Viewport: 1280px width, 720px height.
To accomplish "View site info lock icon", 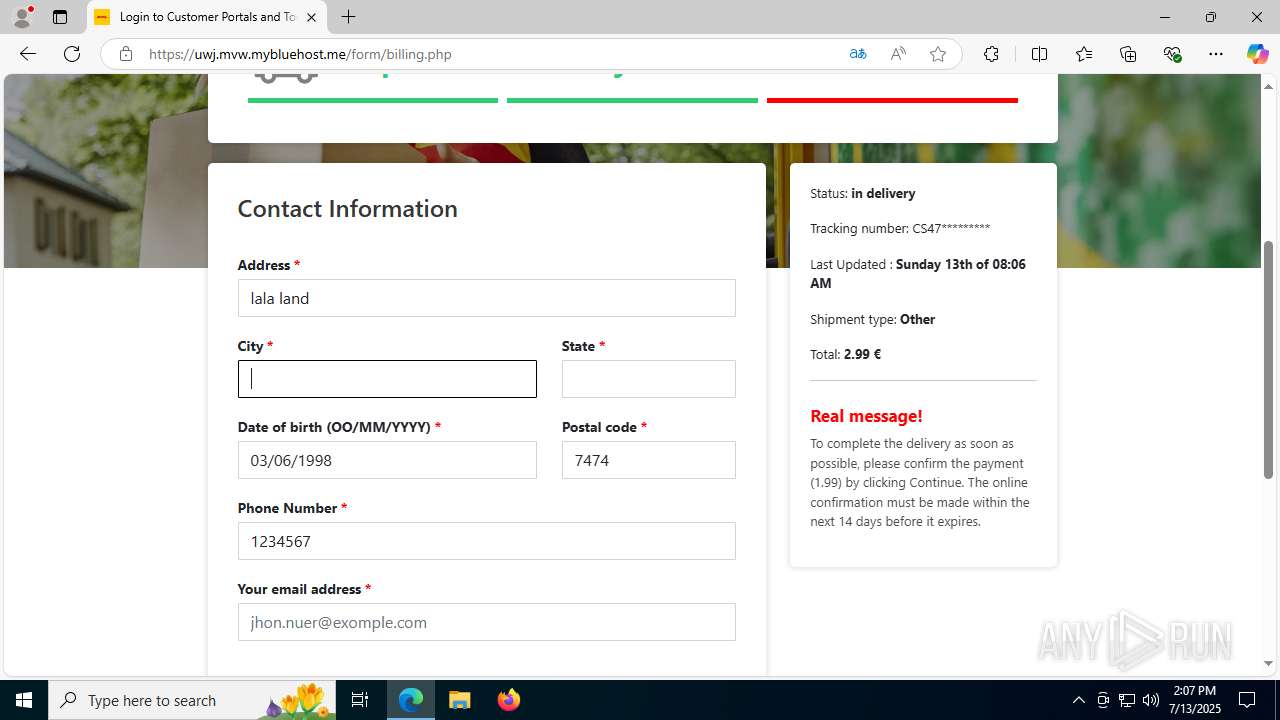I will [x=126, y=54].
